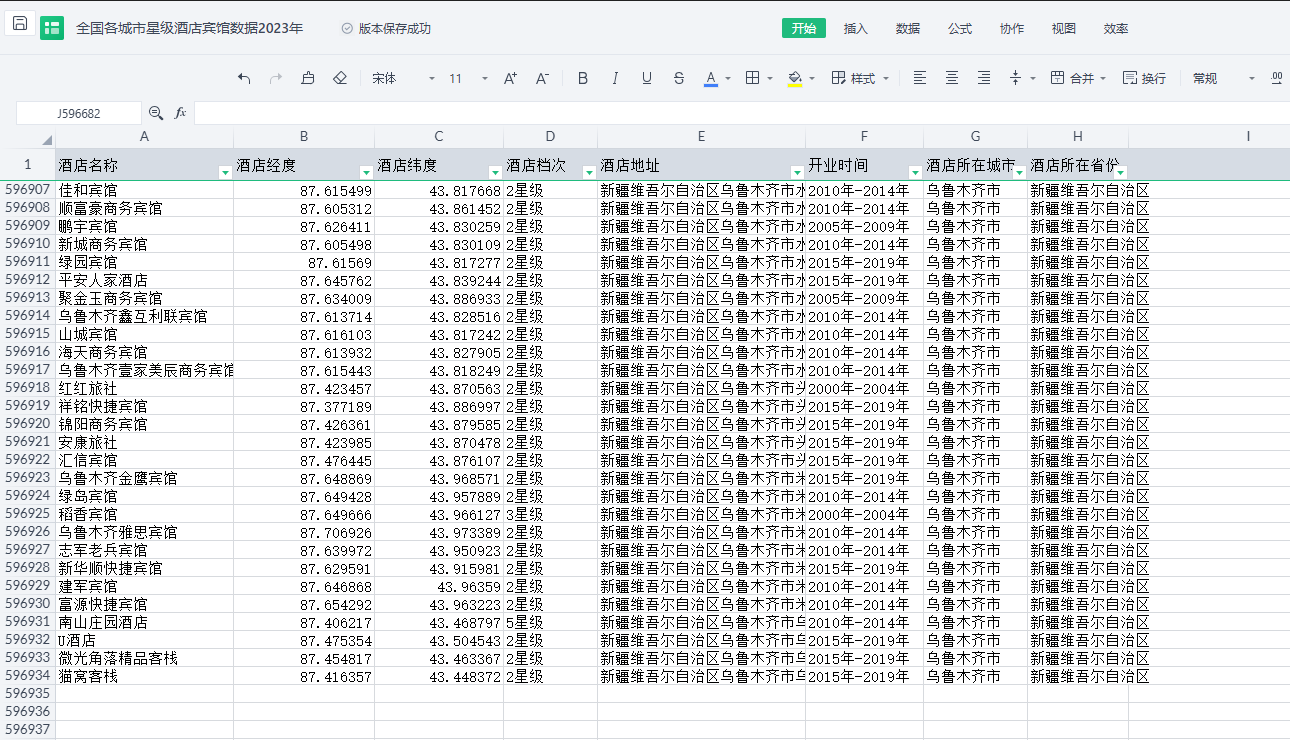Decrease font size with A- icon
The width and height of the screenshot is (1290, 740).
pyautogui.click(x=542, y=78)
